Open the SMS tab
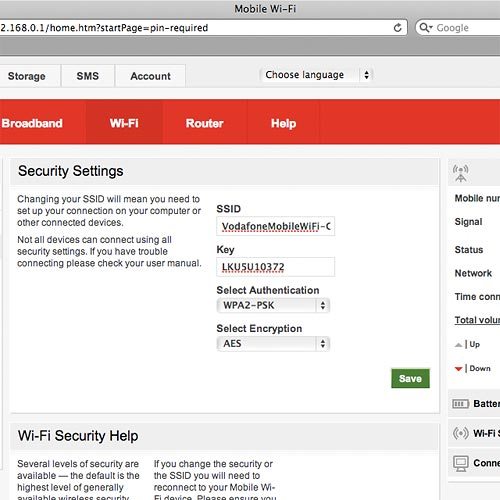The image size is (500, 500). click(88, 76)
